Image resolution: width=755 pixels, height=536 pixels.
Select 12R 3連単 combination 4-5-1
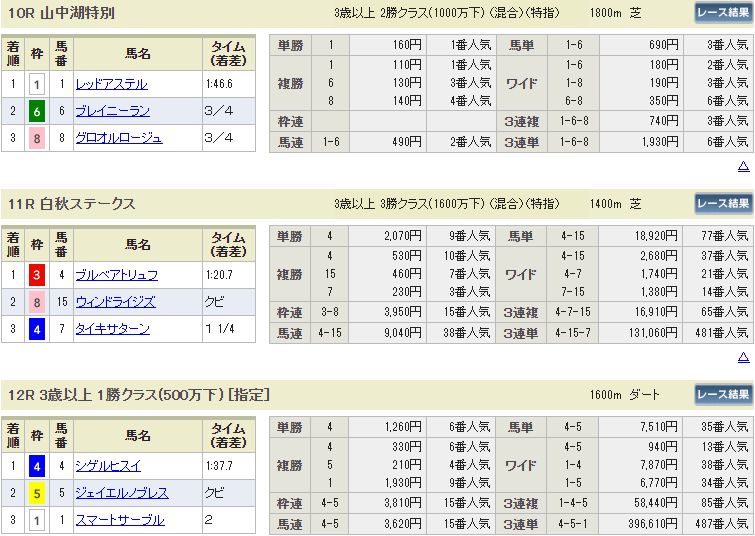coord(573,523)
